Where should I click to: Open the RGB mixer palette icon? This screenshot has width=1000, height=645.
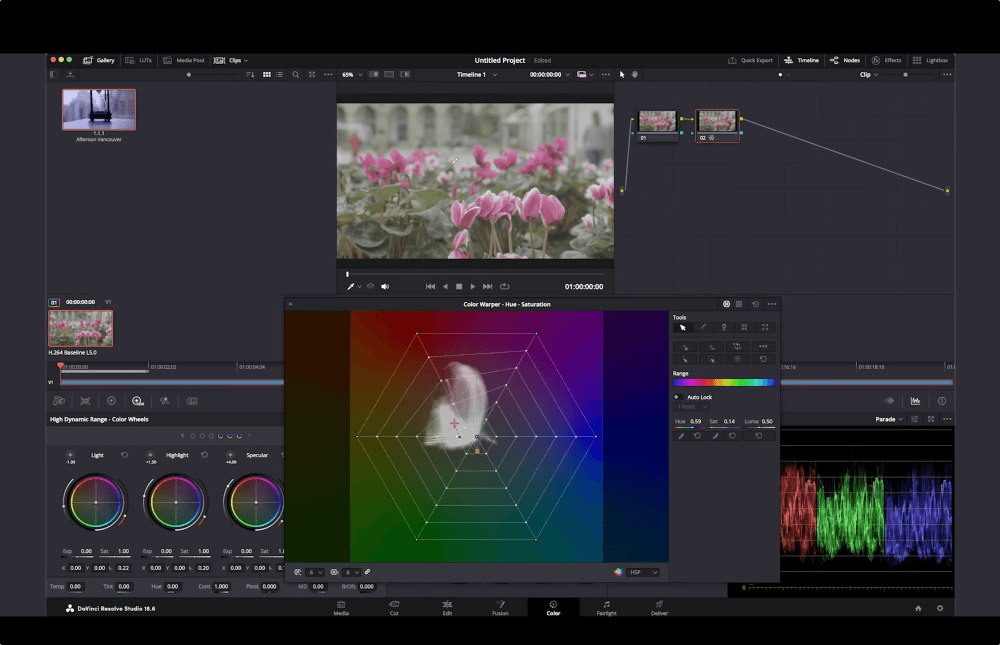165,401
